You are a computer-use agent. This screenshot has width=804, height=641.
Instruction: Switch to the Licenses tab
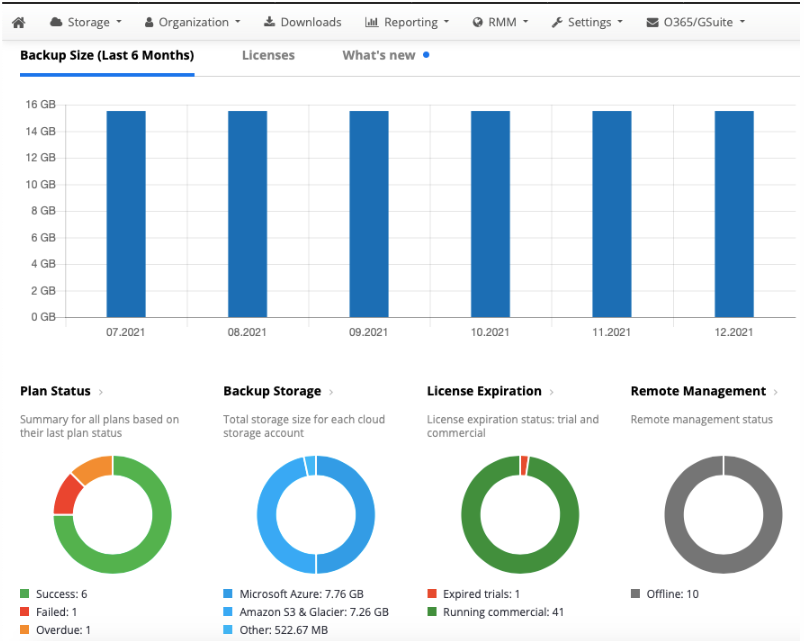tap(268, 55)
